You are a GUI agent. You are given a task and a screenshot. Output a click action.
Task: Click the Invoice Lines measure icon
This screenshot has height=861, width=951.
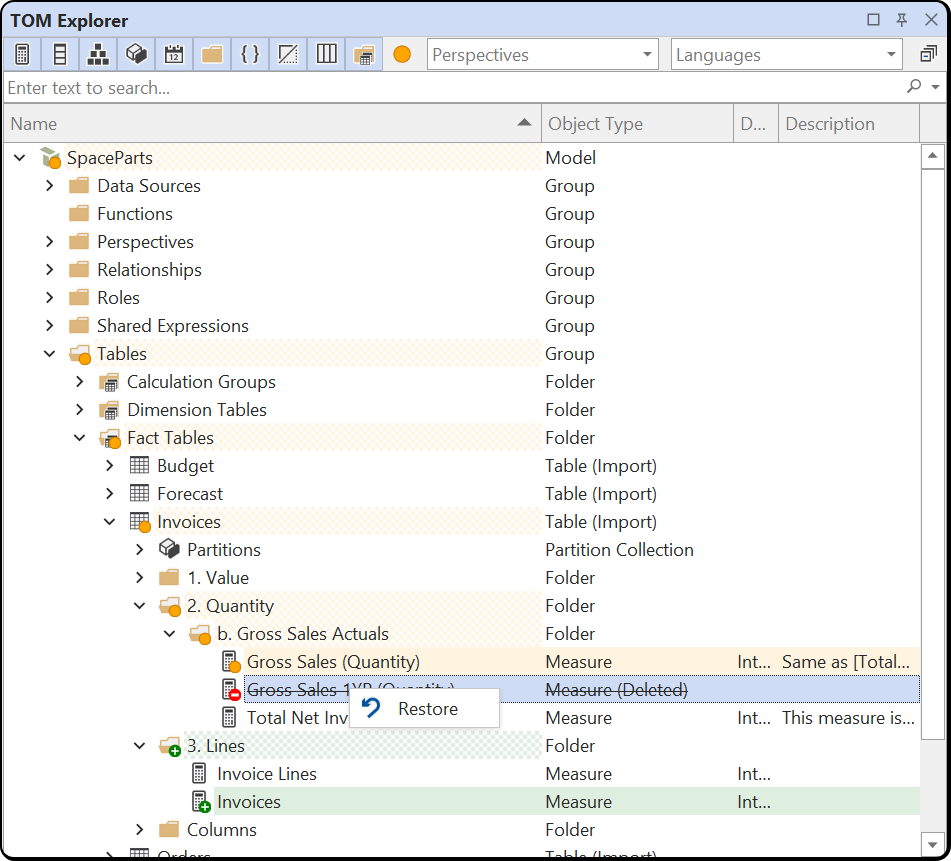(199, 773)
